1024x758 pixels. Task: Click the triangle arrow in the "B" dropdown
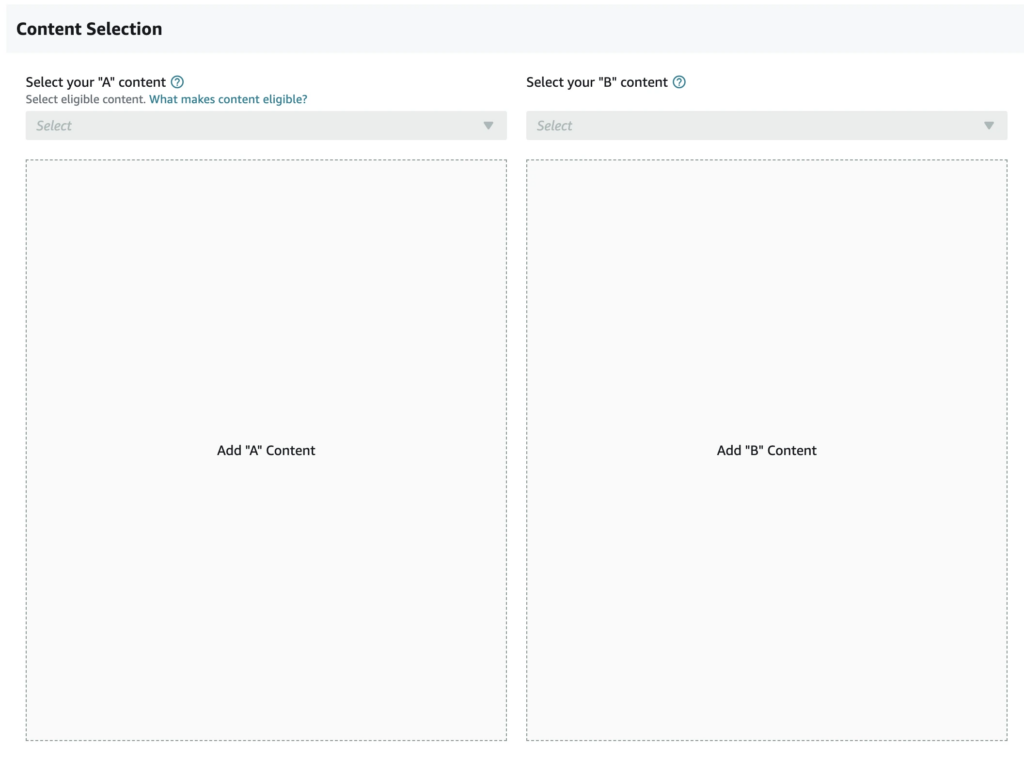click(x=989, y=126)
